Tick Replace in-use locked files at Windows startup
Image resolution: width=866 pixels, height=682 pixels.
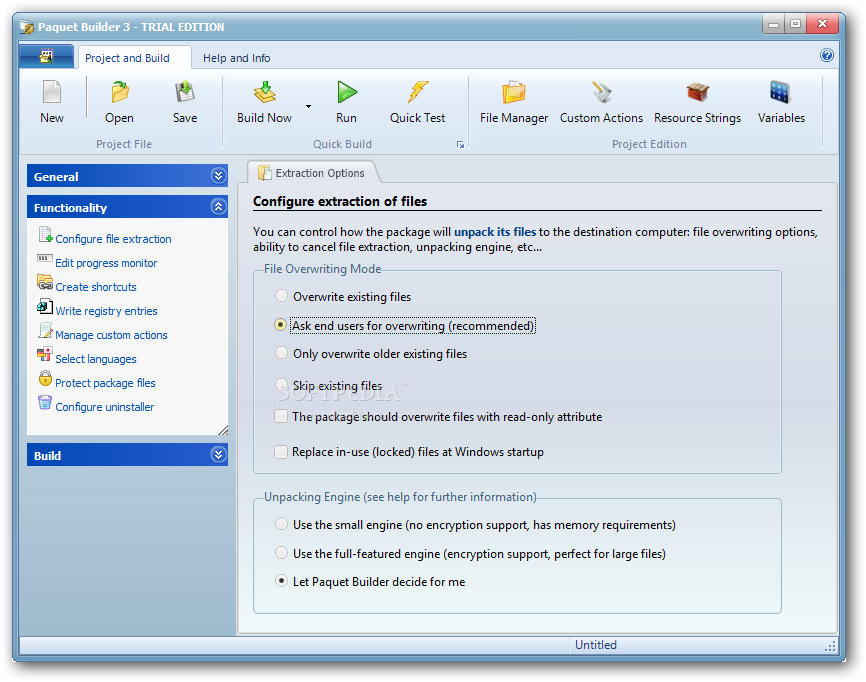(x=281, y=452)
